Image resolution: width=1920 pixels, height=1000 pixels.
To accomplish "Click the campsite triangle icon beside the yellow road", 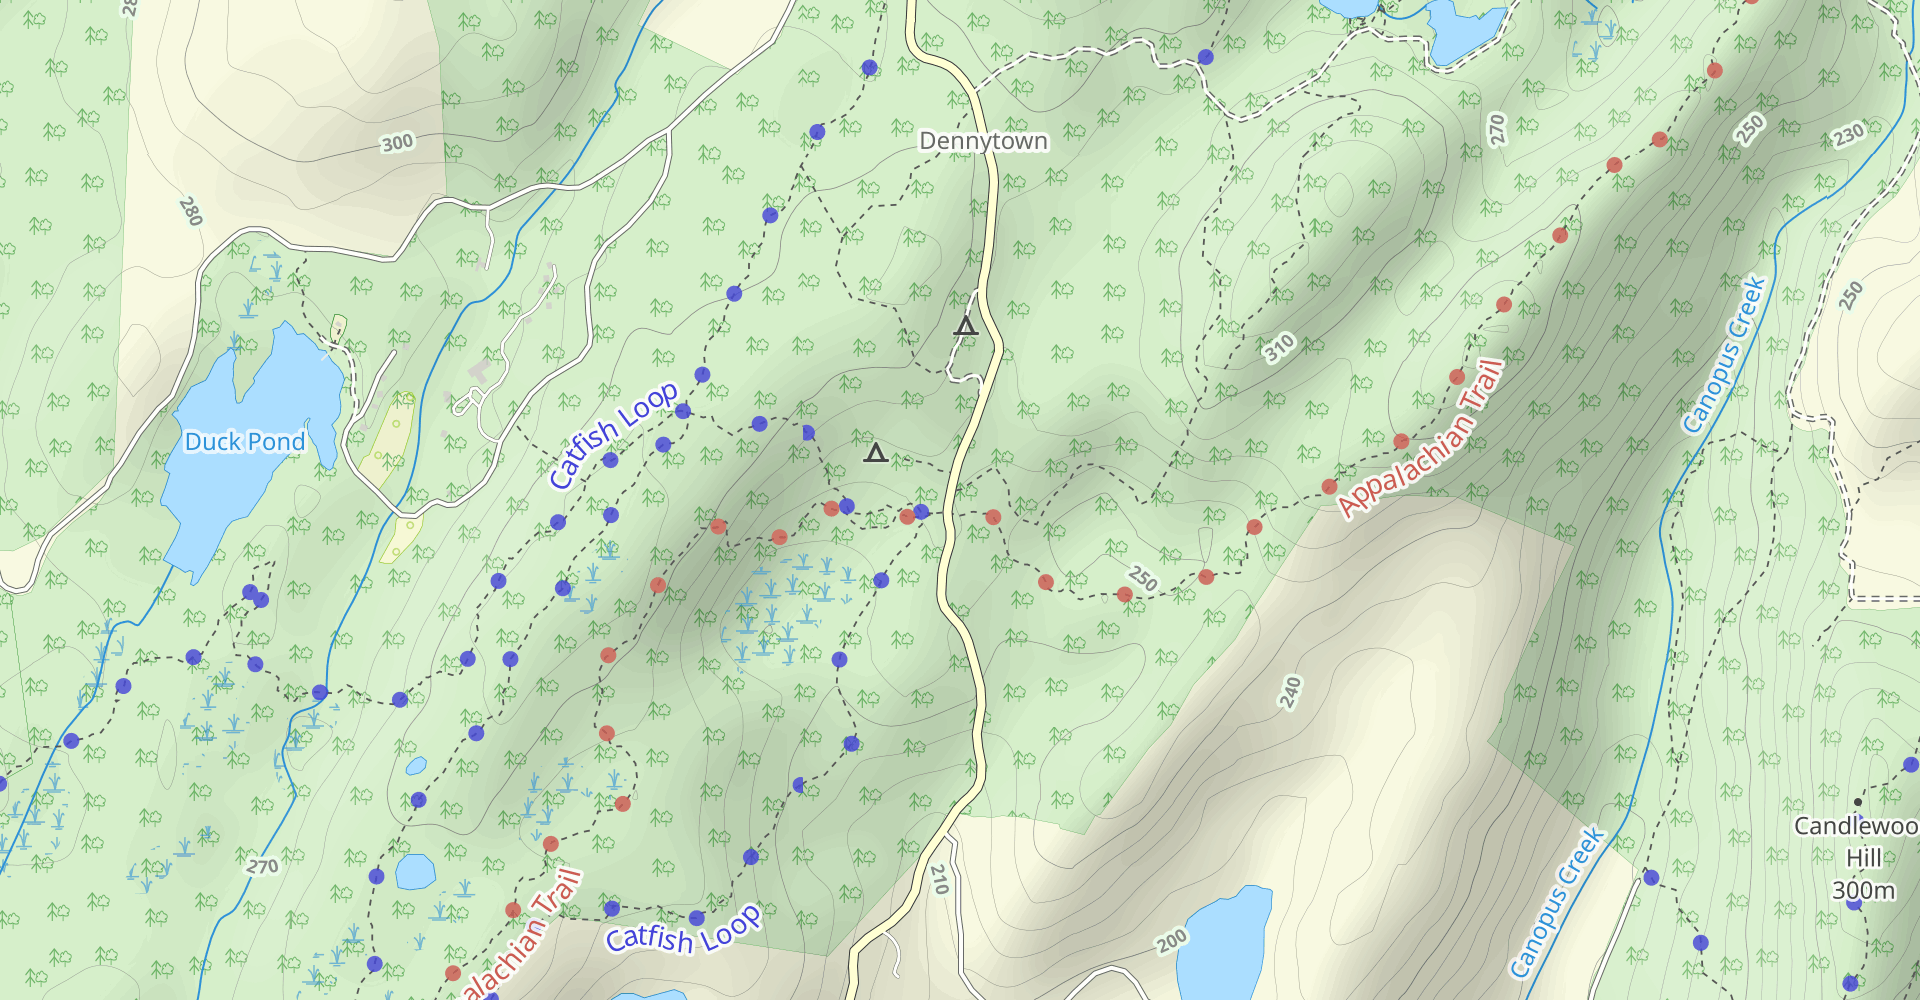I will tap(965, 326).
